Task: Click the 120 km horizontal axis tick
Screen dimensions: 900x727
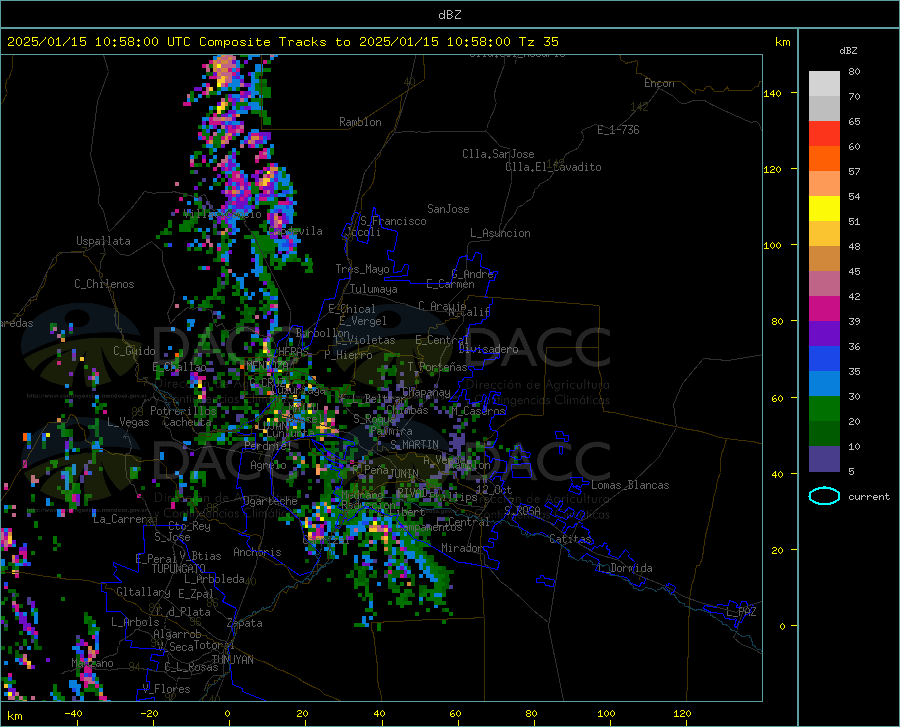Action: (x=682, y=713)
